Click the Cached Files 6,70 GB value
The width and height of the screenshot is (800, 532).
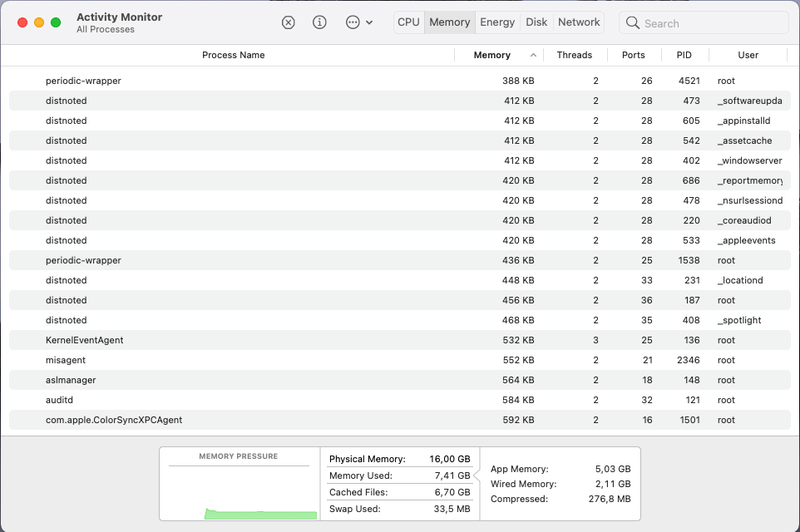tap(452, 492)
